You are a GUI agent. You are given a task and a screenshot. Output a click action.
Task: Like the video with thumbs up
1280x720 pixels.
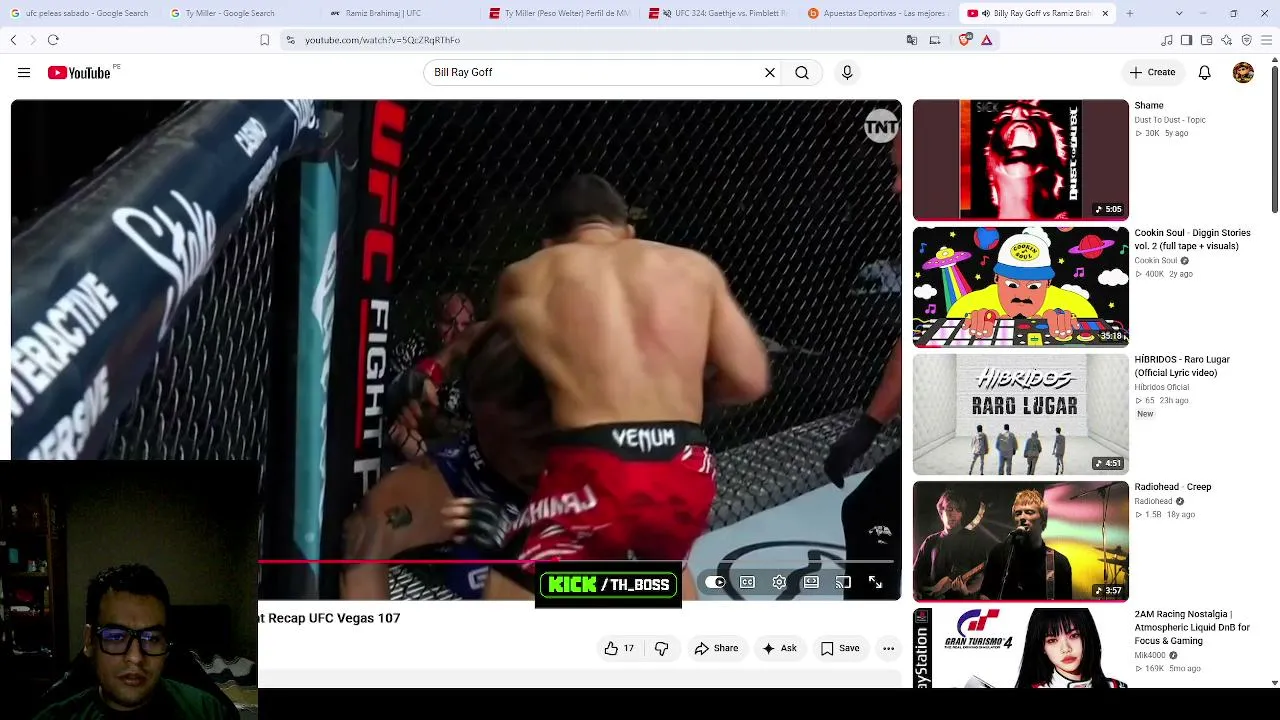pos(619,648)
